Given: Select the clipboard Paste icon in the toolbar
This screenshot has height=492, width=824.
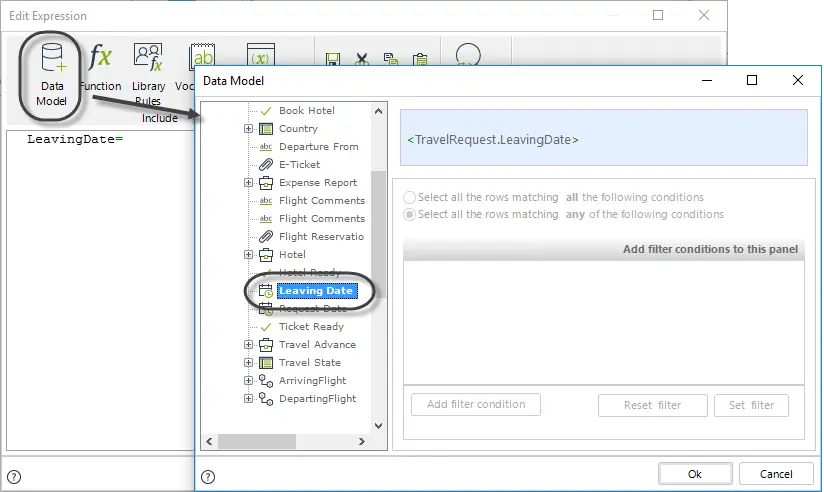Looking at the screenshot, I should (x=420, y=59).
